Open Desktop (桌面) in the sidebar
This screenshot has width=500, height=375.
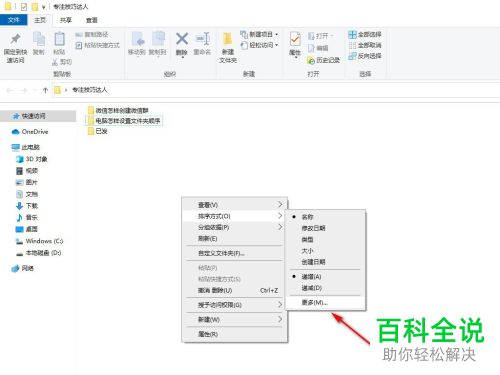point(27,229)
